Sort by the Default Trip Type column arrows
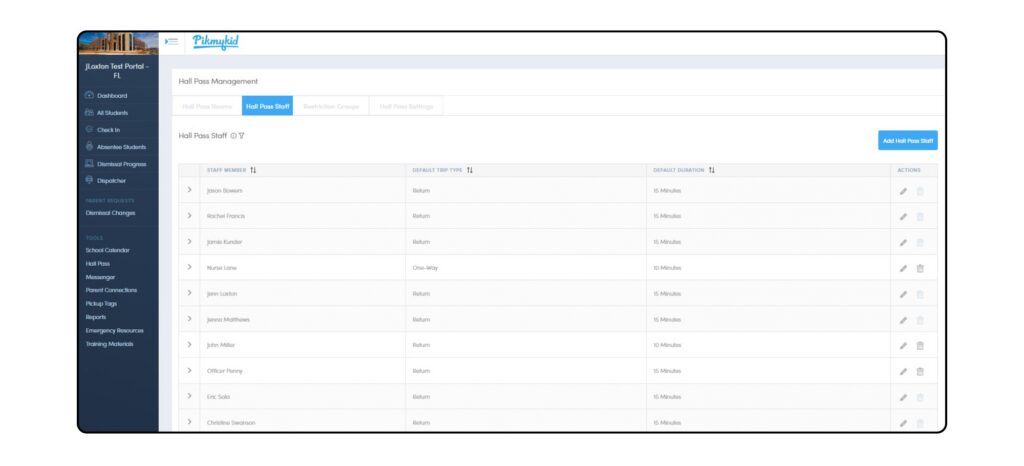Image resolution: width=1024 pixels, height=466 pixels. click(470, 170)
